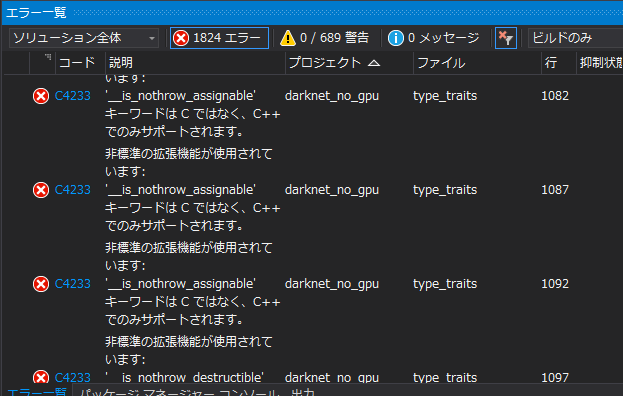The image size is (623, 396).
Task: Click line number 1087
Action: [x=555, y=190]
